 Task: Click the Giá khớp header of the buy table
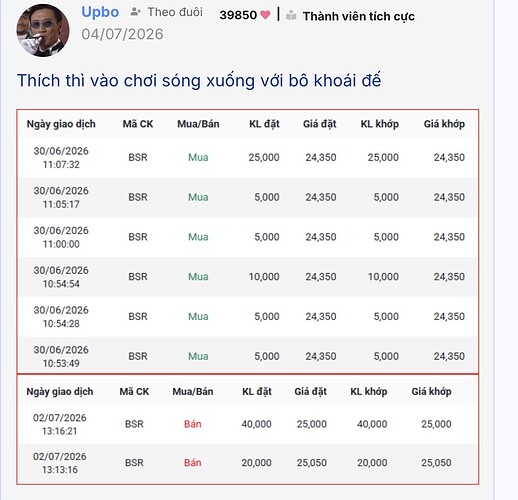tap(444, 124)
